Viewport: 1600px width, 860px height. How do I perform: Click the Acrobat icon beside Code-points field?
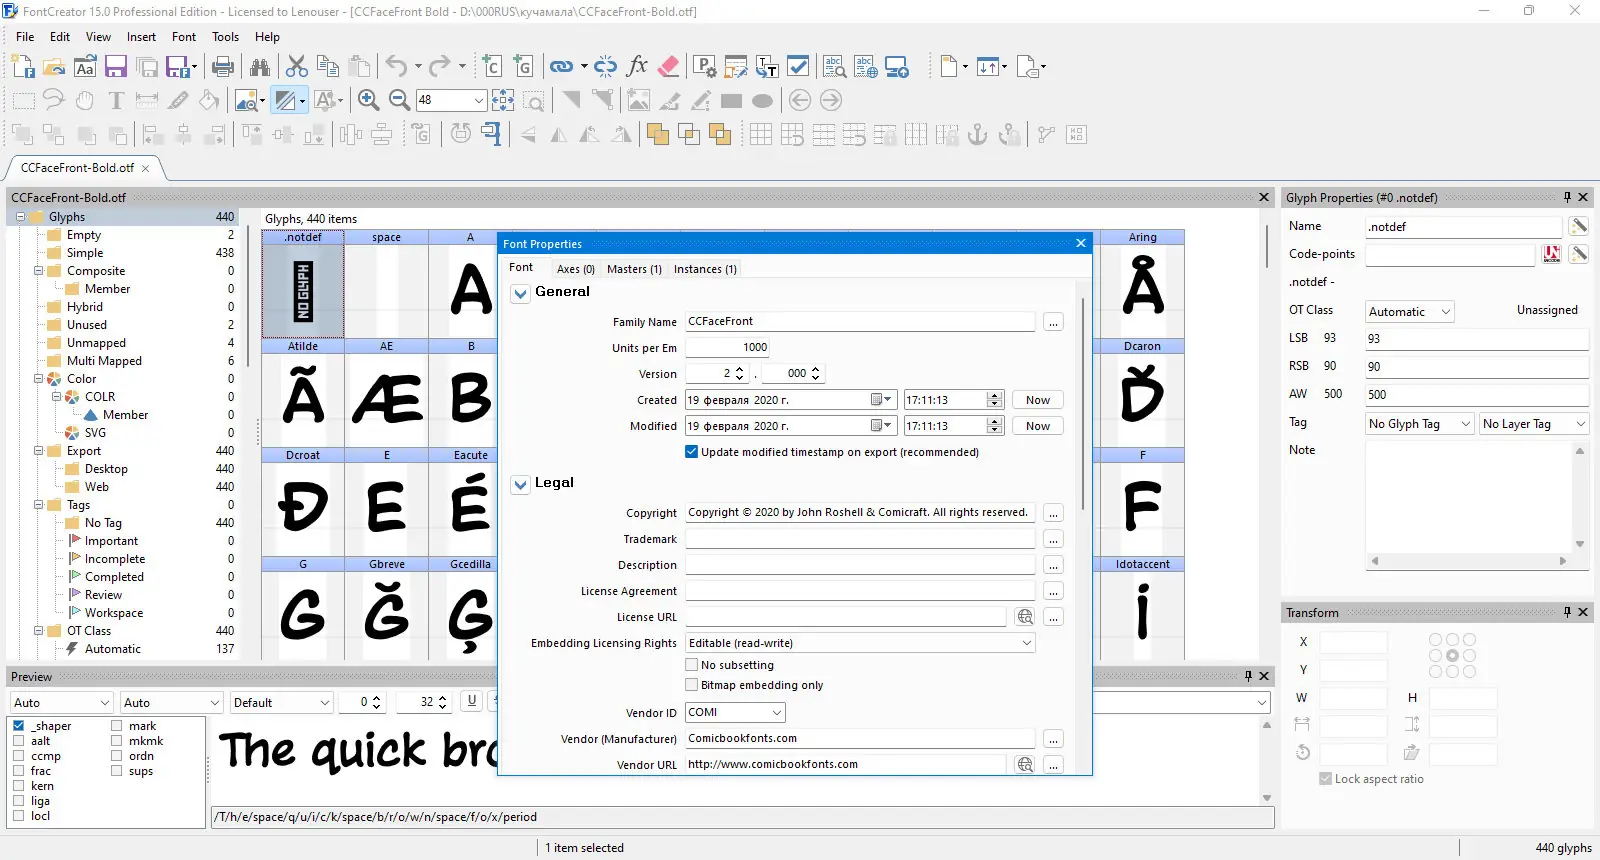[1552, 254]
